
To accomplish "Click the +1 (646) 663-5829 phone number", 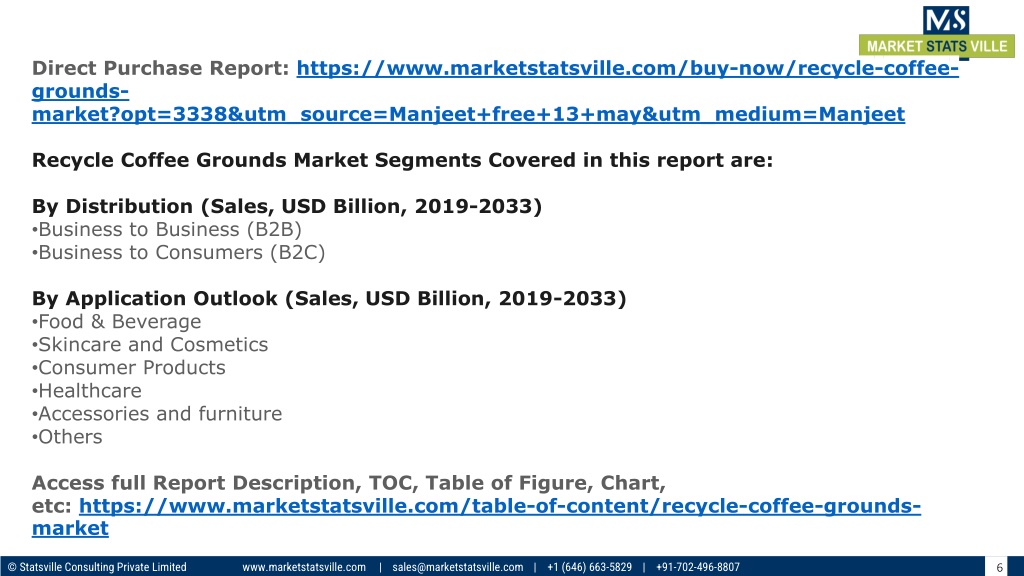I will (x=589, y=567).
